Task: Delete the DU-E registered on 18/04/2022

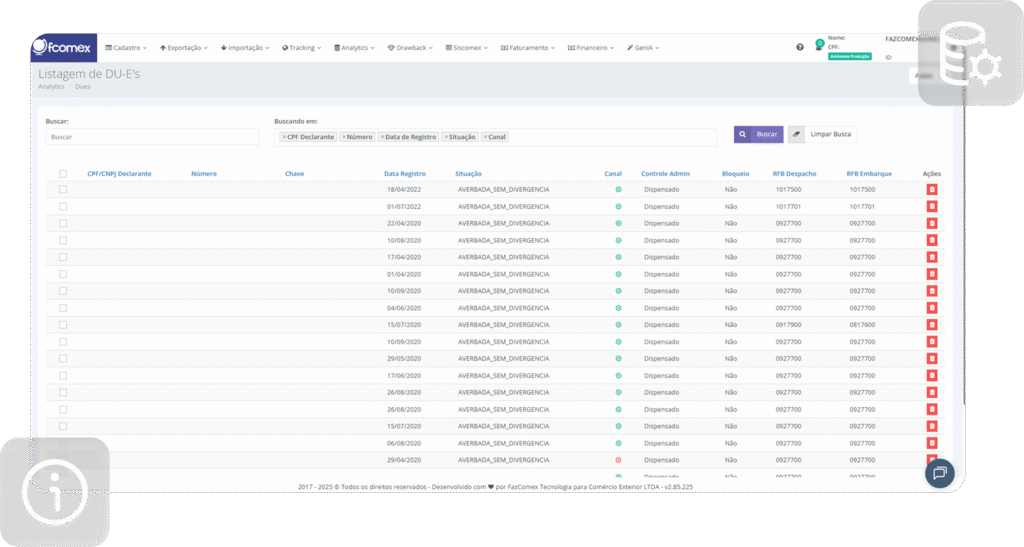Action: [x=932, y=189]
